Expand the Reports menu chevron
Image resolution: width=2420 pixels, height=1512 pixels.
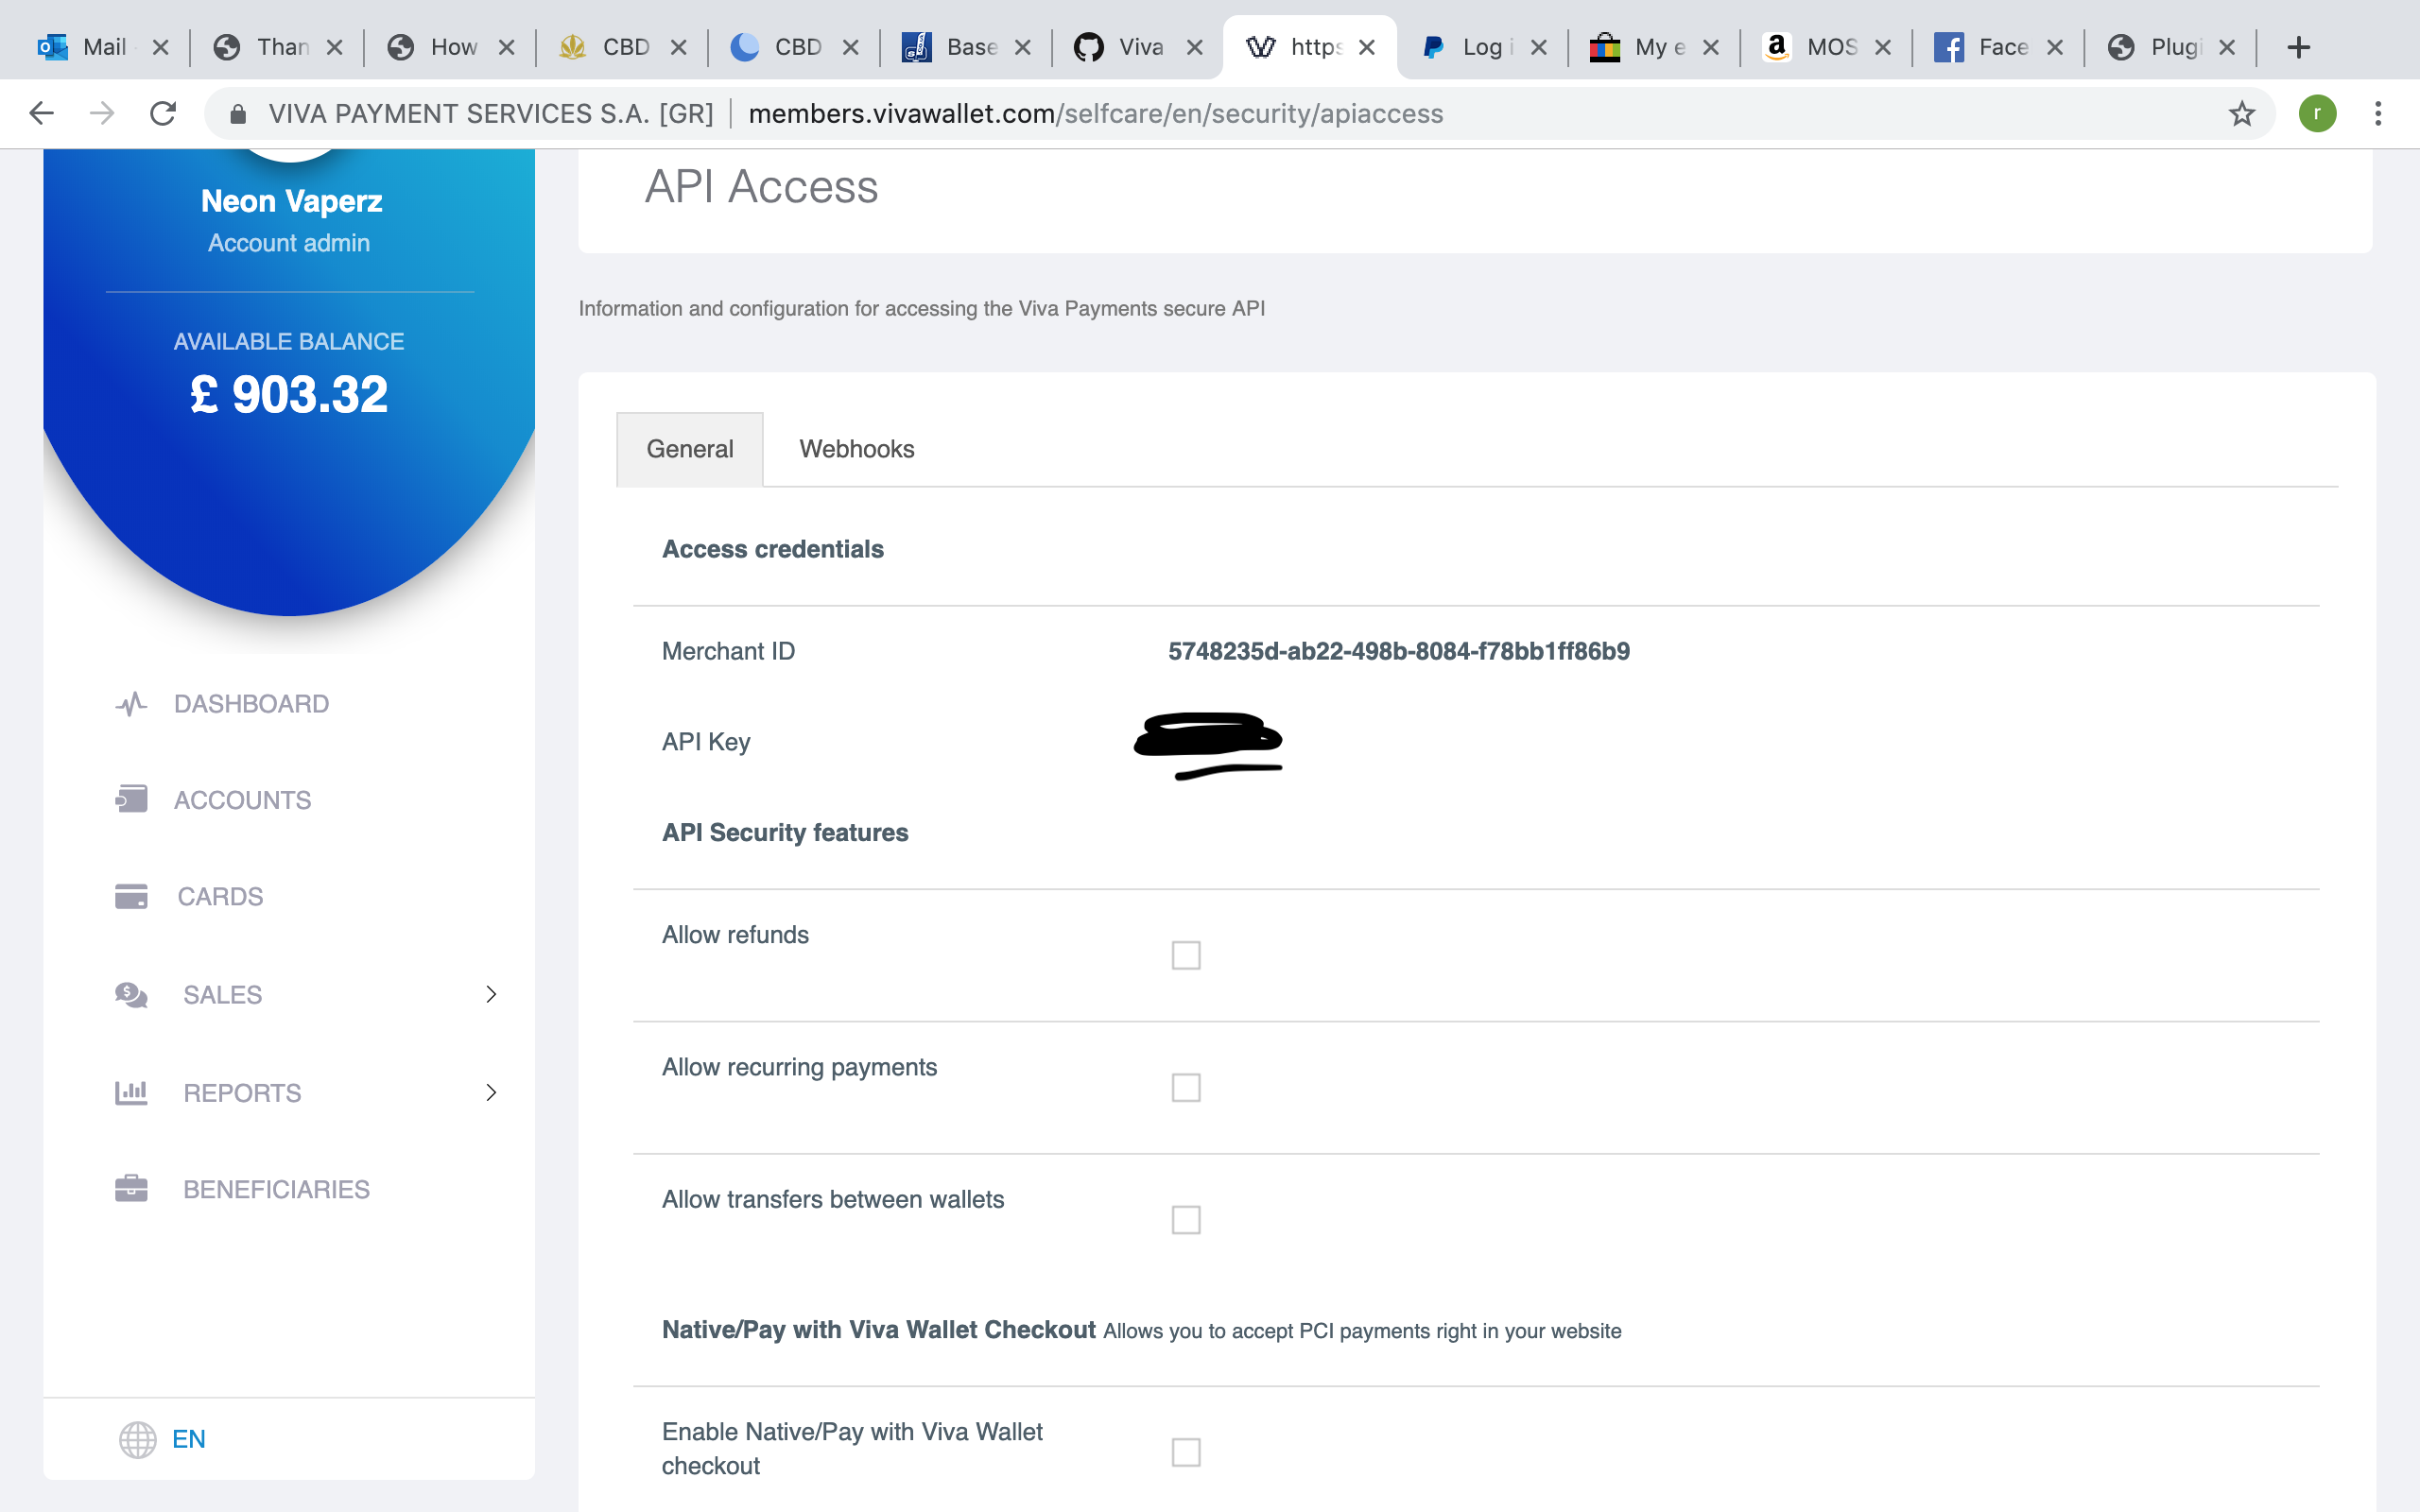click(491, 1092)
